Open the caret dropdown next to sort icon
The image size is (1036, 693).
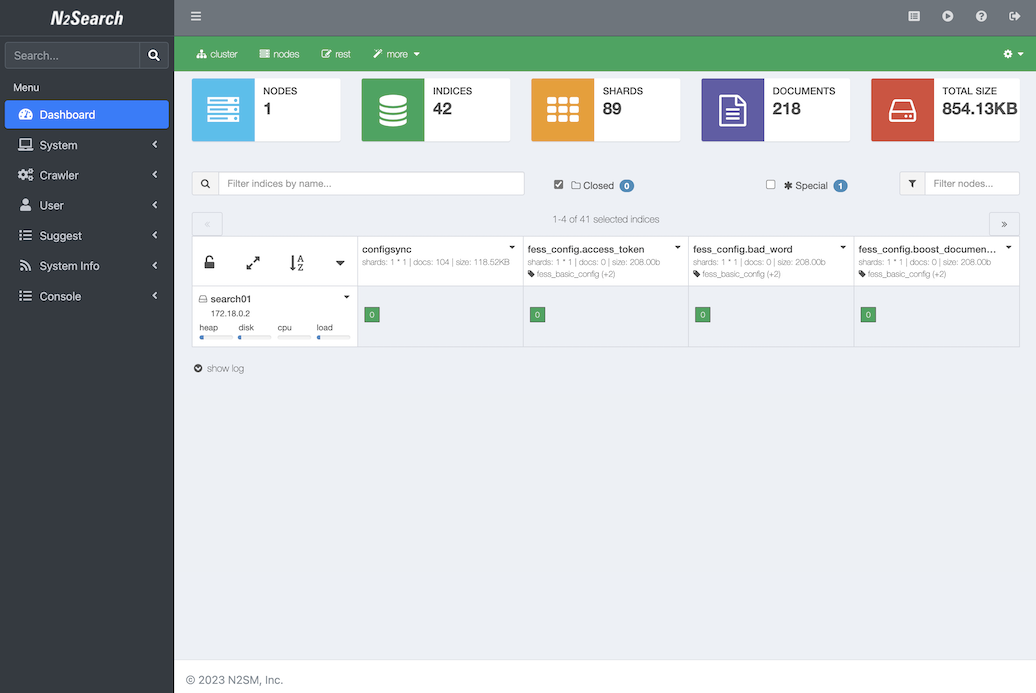tap(340, 263)
